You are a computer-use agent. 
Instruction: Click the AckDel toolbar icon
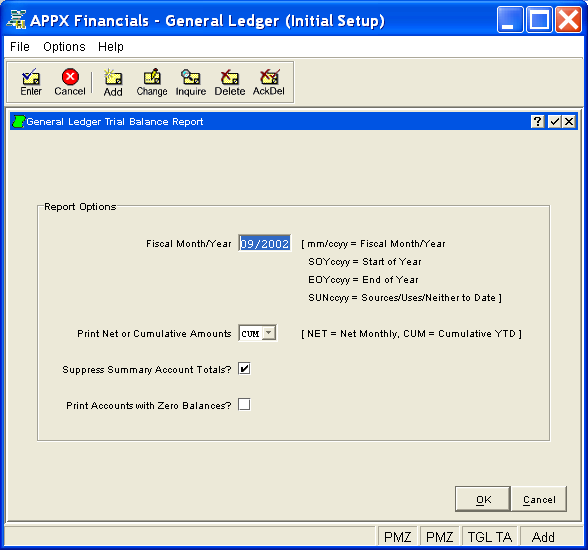tap(269, 82)
